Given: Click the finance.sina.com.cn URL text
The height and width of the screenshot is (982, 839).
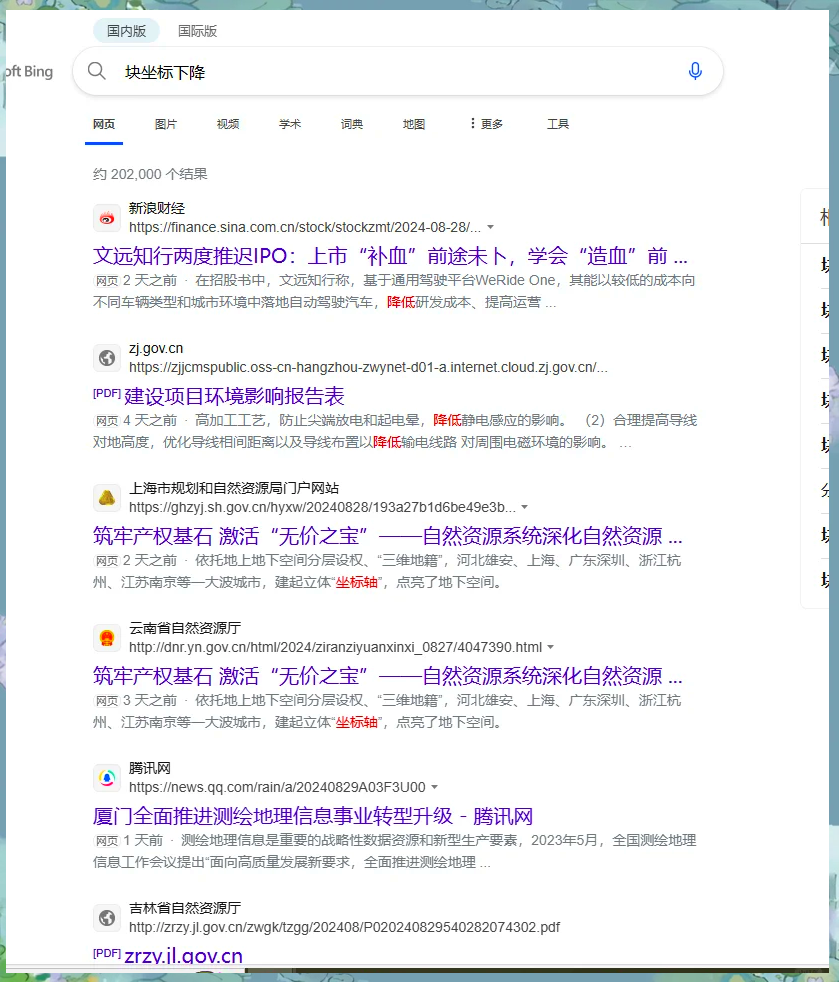Looking at the screenshot, I should 305,227.
